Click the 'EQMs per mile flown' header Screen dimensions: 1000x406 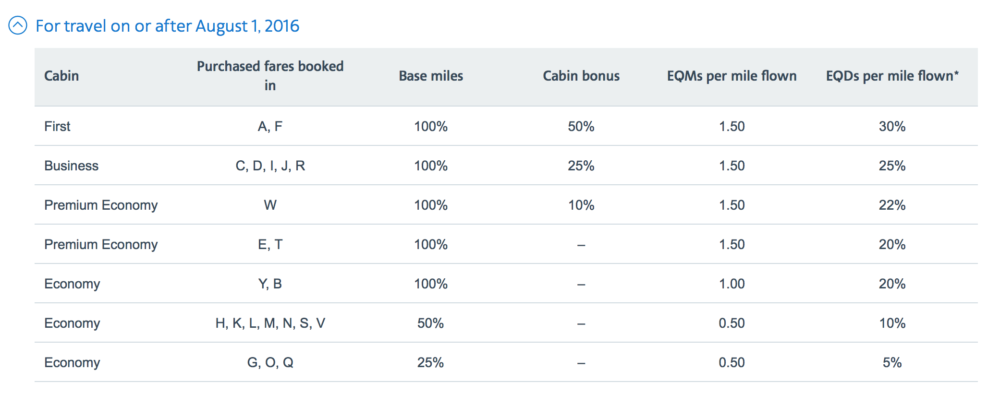732,76
